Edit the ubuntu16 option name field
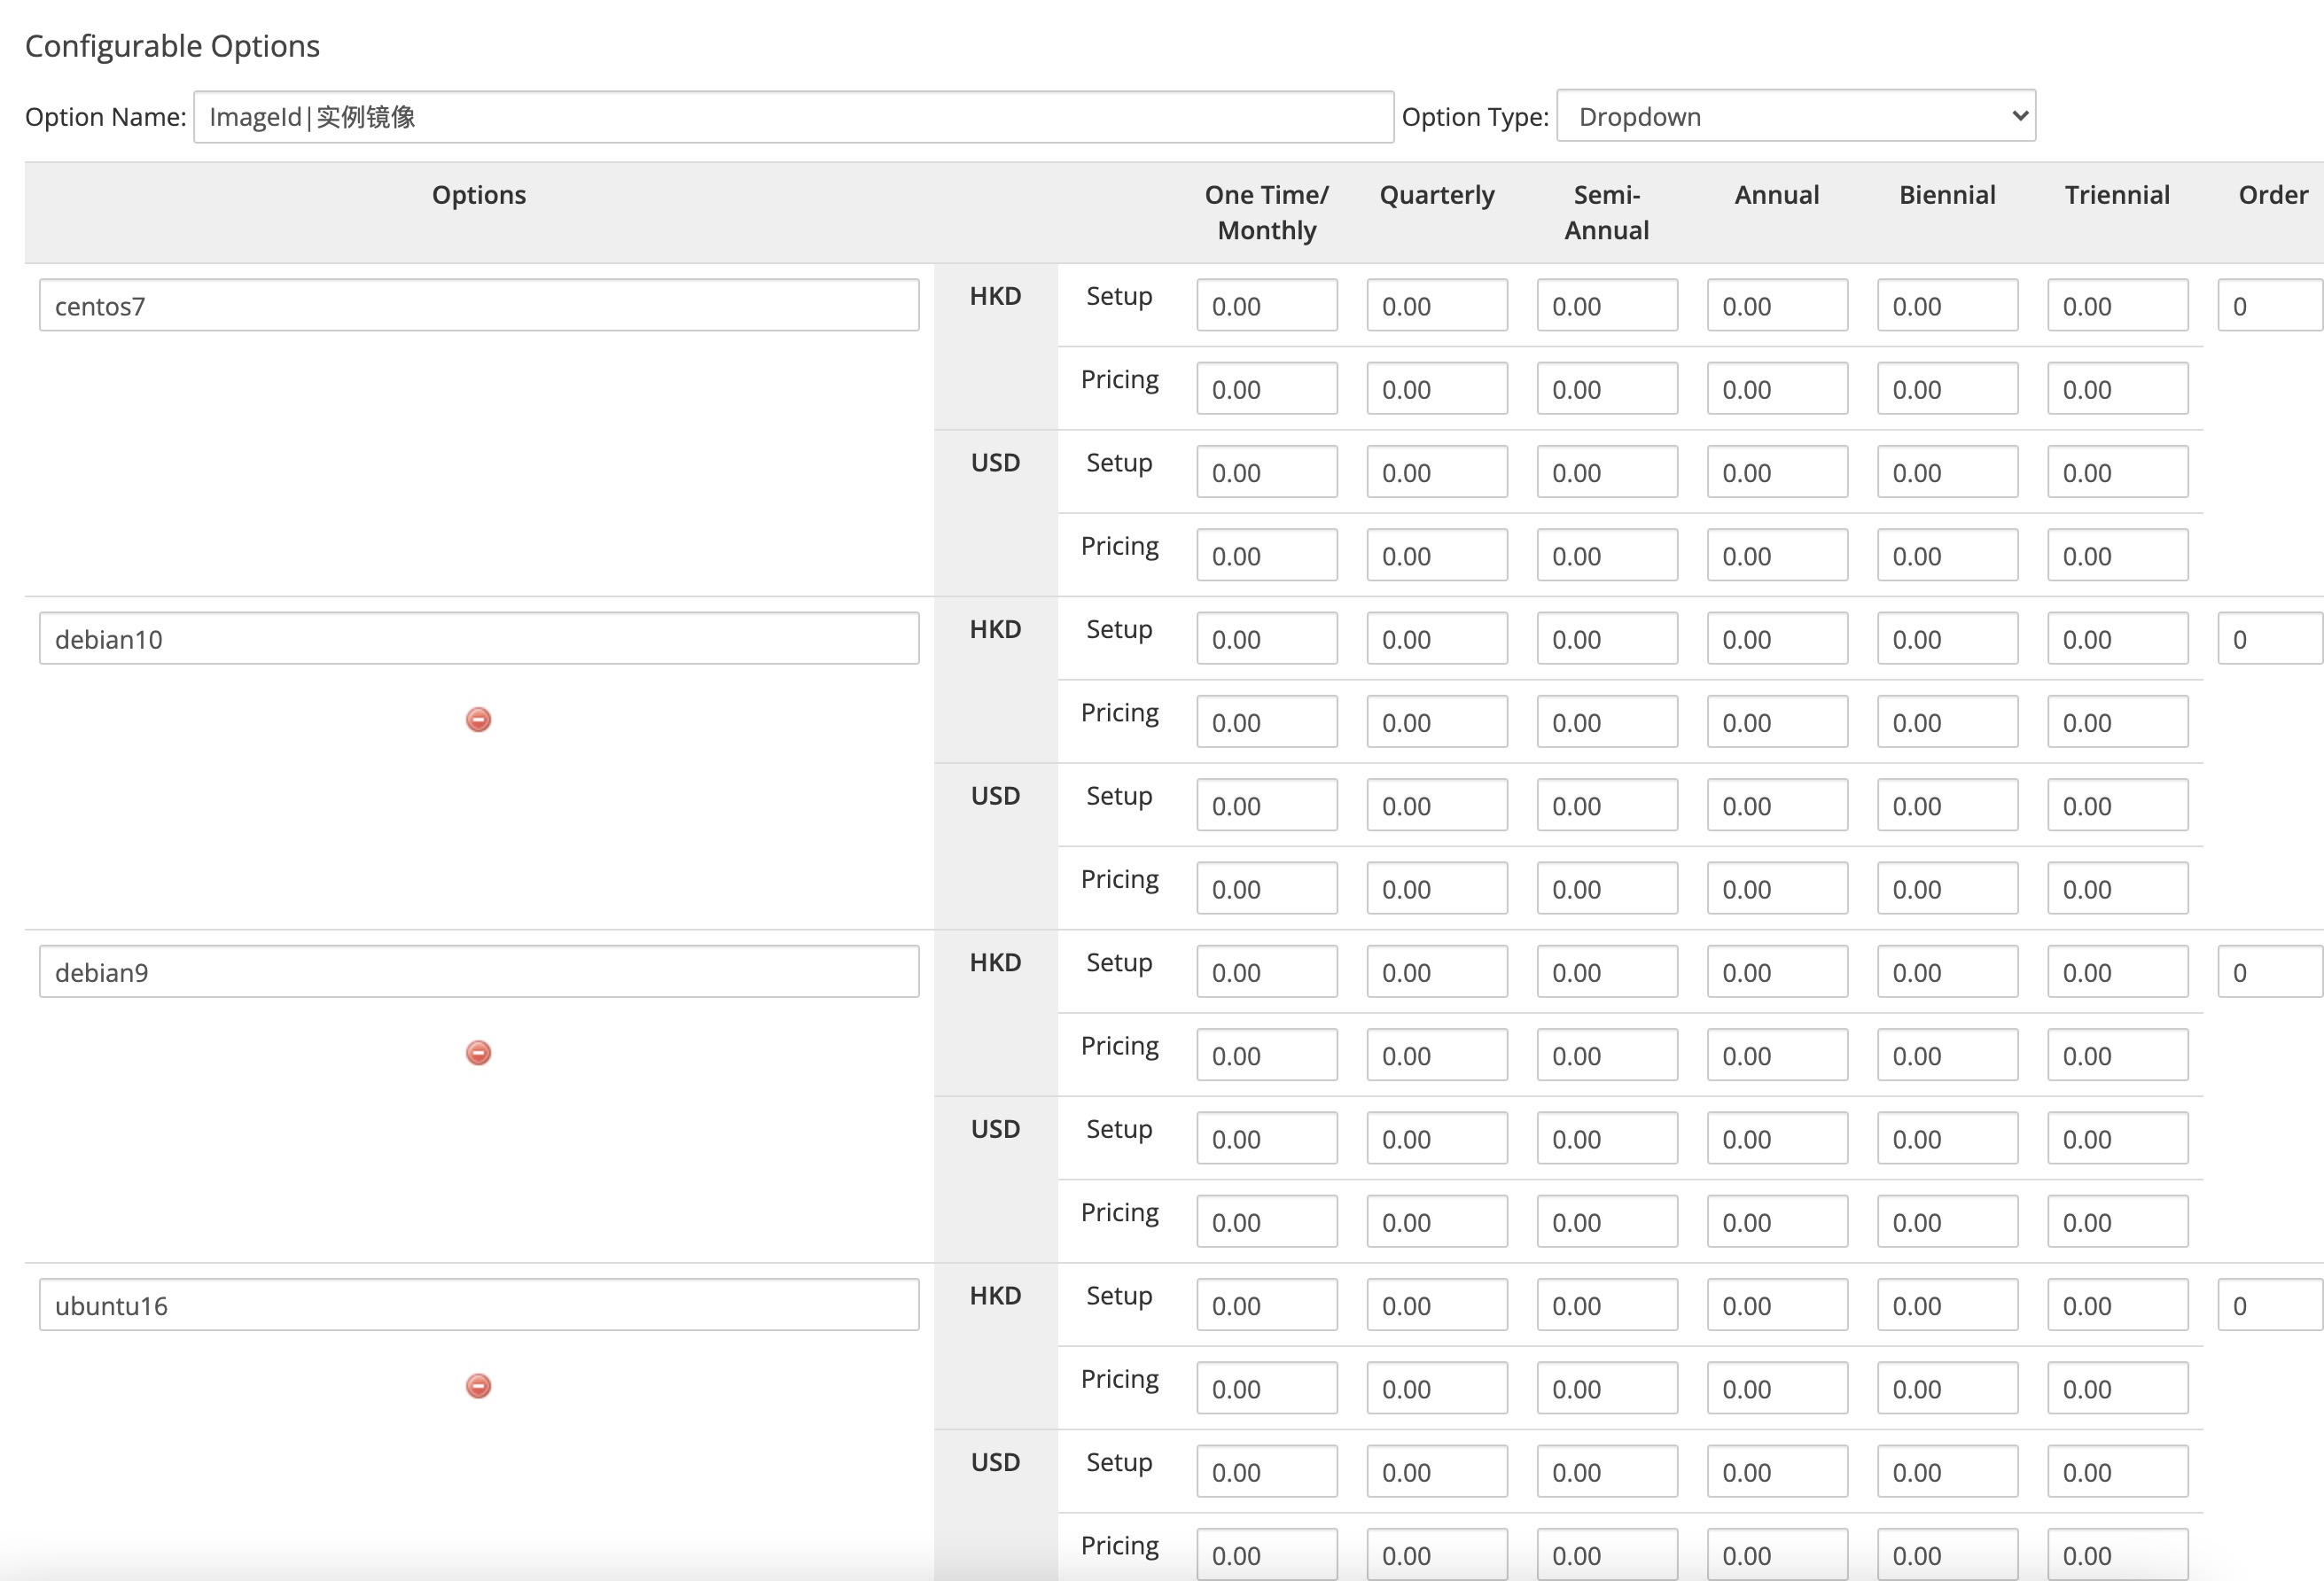Screen dimensions: 2324x1581 point(479,1304)
